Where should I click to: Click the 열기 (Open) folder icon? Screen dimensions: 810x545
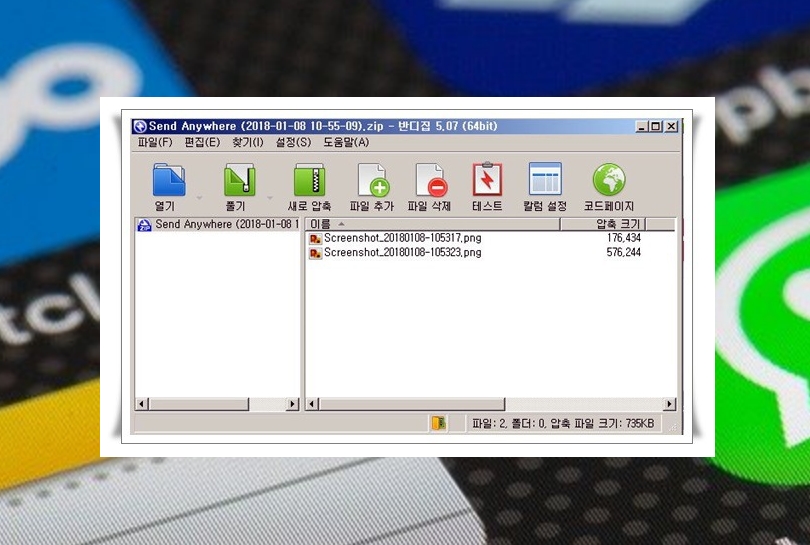click(x=168, y=179)
